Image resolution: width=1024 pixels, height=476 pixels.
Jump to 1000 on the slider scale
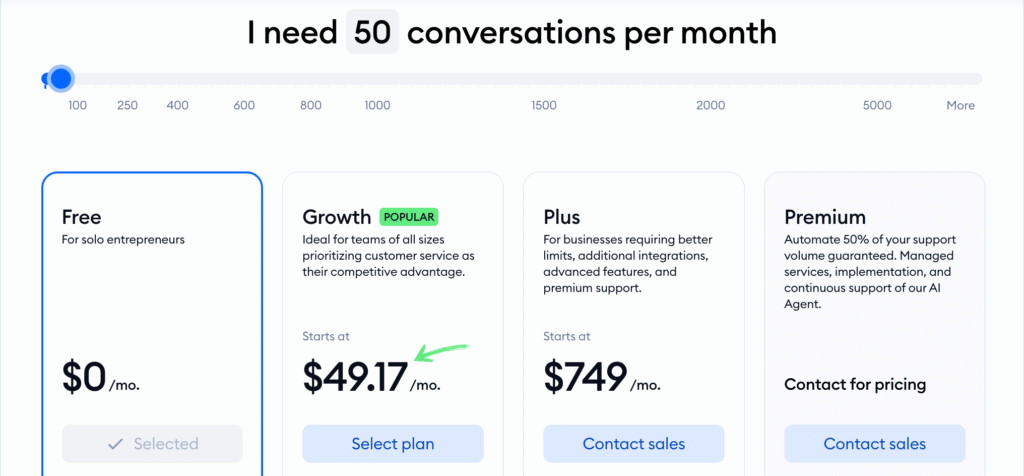pyautogui.click(x=377, y=106)
